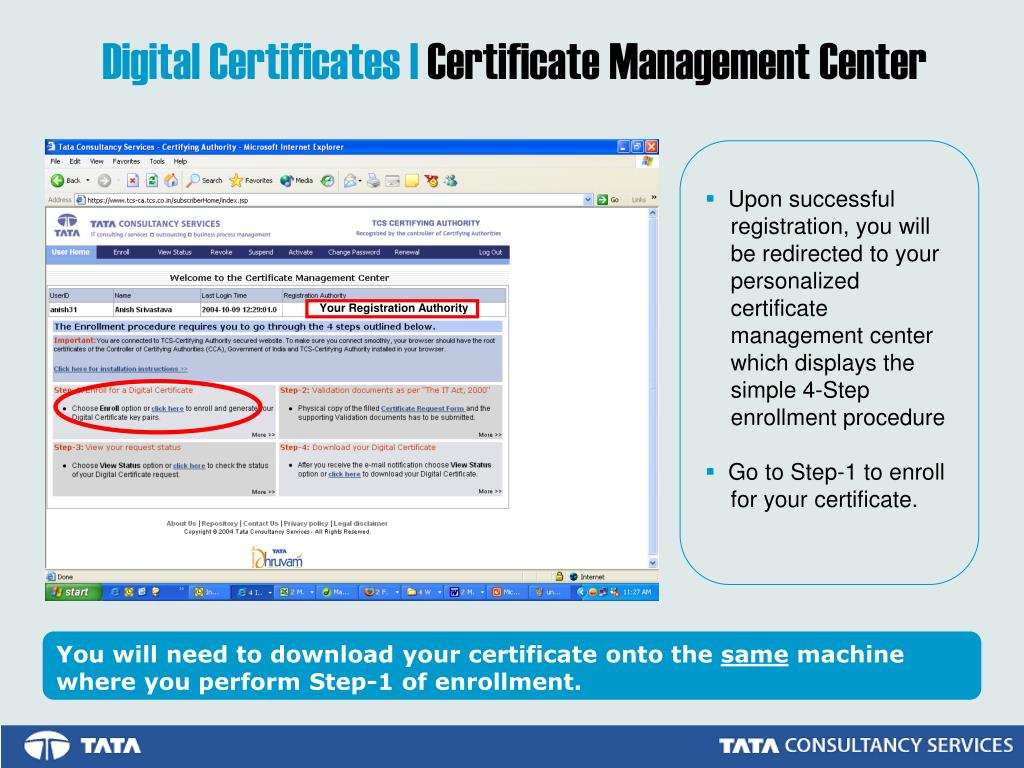Viewport: 1024px width, 768px height.
Task: Open the Certificate Request Form link
Action: click(x=423, y=408)
